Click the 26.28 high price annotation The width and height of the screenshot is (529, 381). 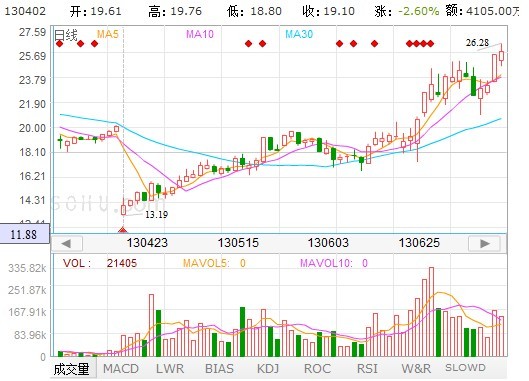tap(477, 43)
